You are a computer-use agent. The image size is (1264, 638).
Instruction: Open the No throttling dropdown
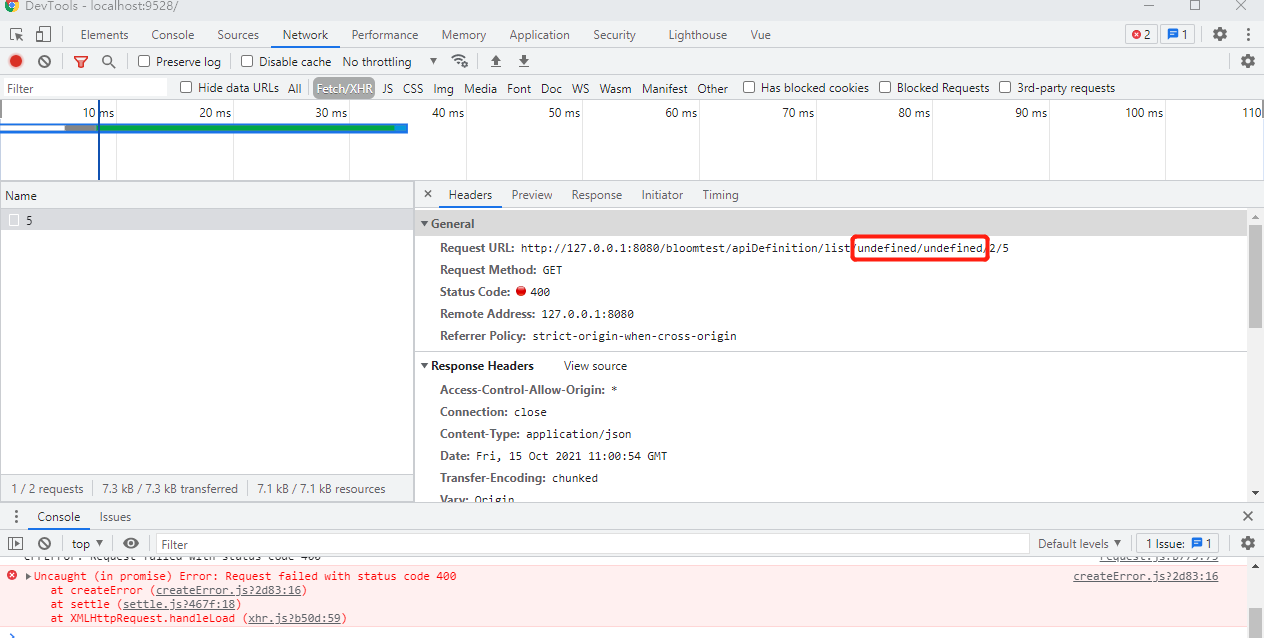point(390,61)
